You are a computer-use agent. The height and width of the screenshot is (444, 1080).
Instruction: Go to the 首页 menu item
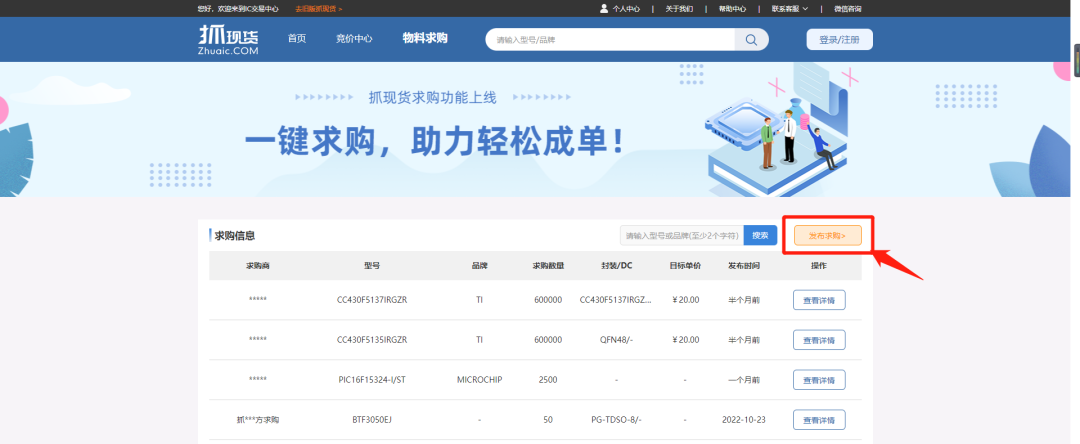297,39
